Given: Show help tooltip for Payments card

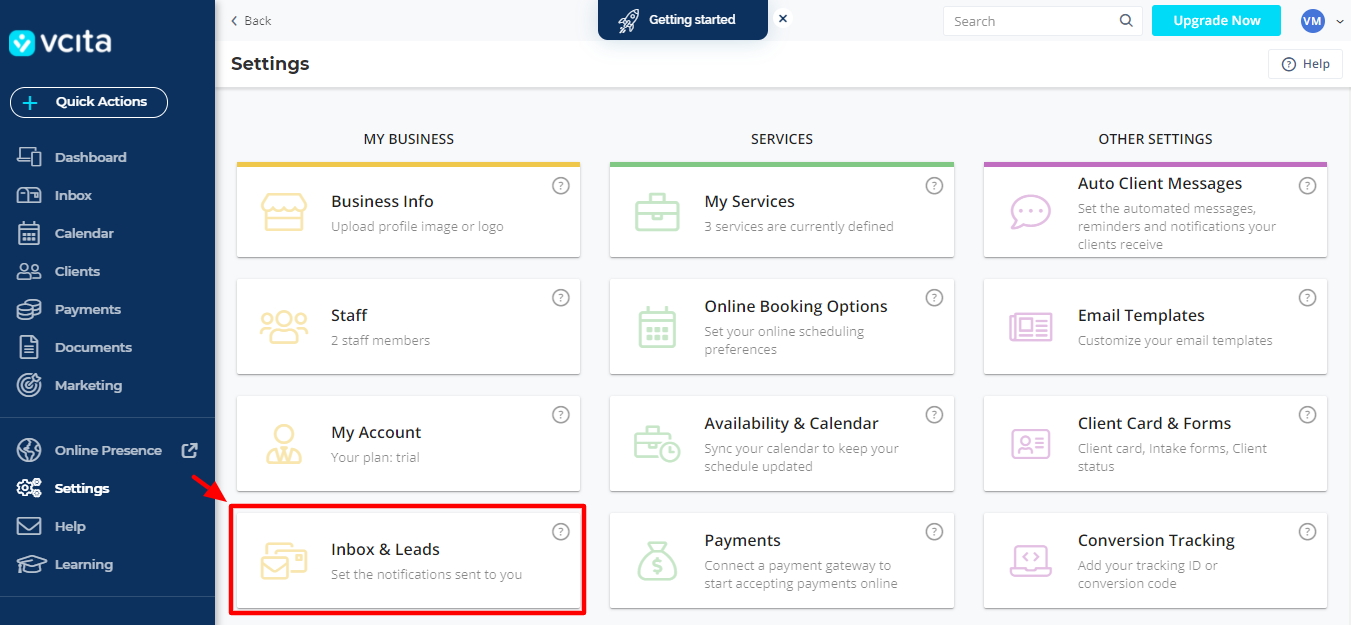Looking at the screenshot, I should [934, 532].
